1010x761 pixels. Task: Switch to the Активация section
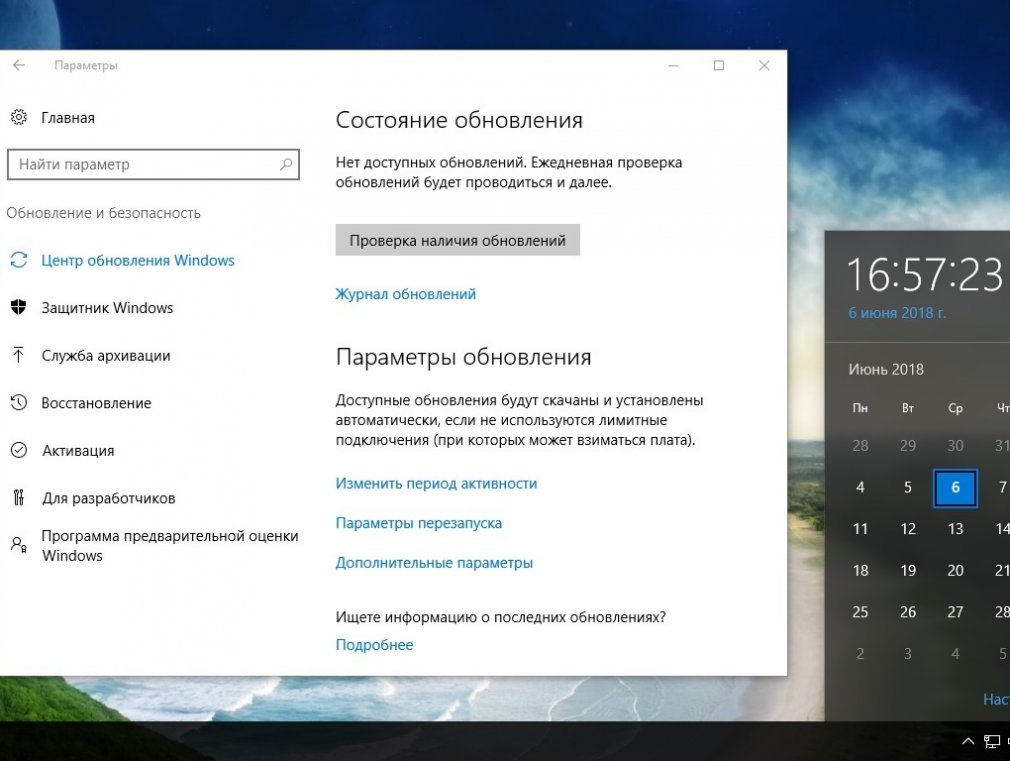(79, 451)
